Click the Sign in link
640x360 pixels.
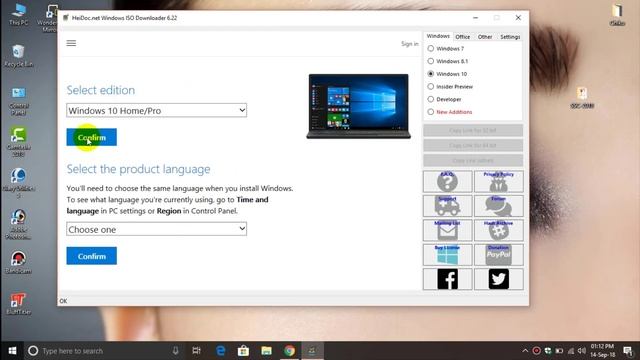[409, 44]
